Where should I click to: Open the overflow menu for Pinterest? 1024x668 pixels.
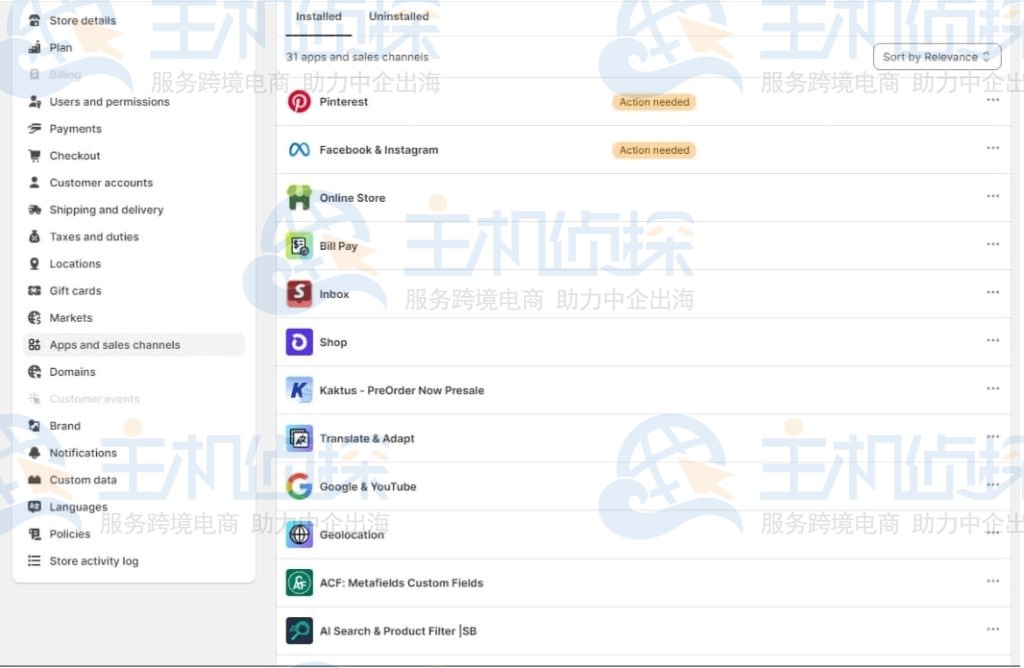tap(992, 101)
